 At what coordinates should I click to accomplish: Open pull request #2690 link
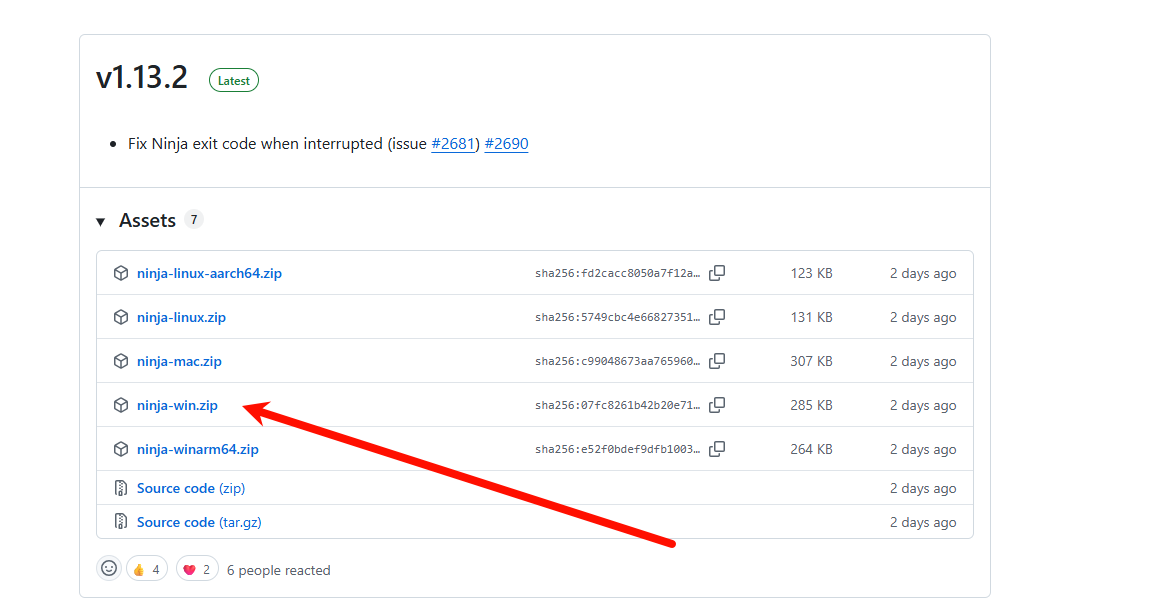(x=506, y=143)
